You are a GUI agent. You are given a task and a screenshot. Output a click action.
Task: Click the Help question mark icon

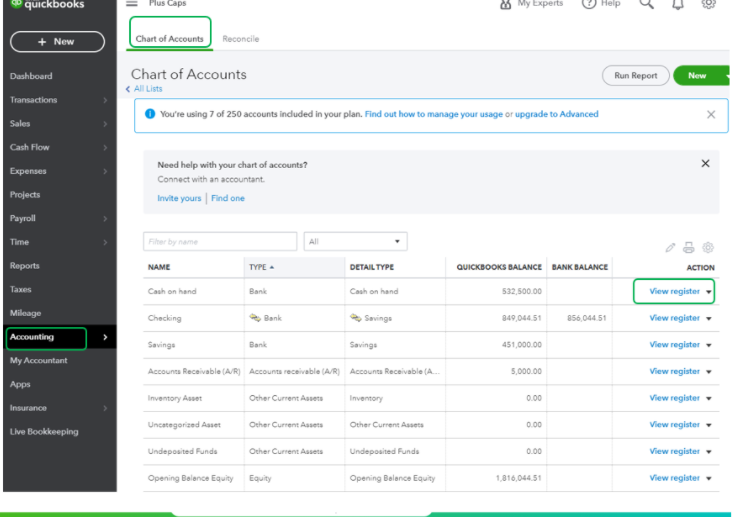pos(589,4)
